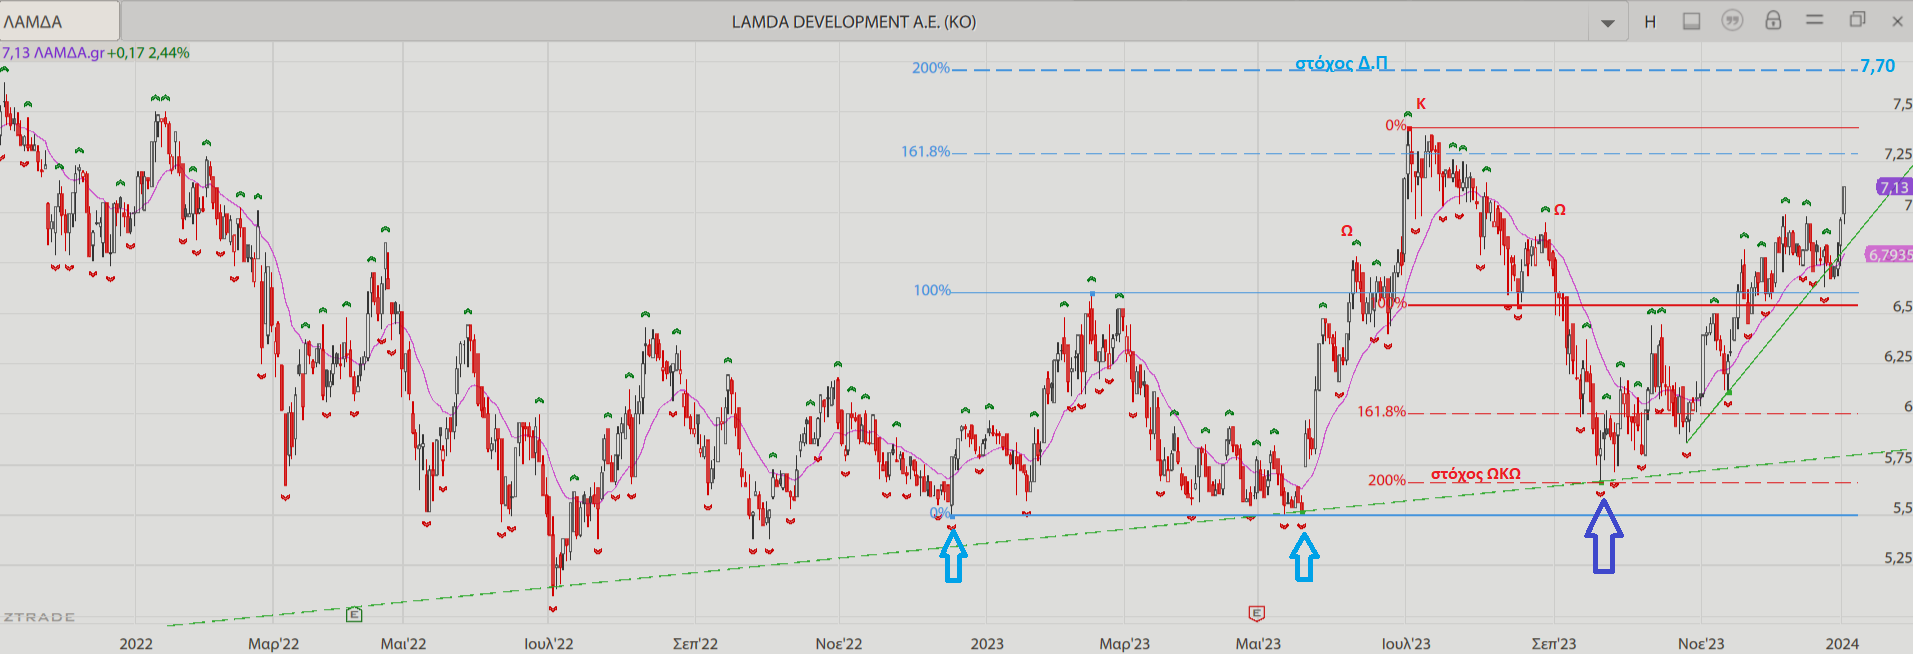Click the Ιουλ'23 date axis label
This screenshot has width=1913, height=654.
click(1406, 643)
